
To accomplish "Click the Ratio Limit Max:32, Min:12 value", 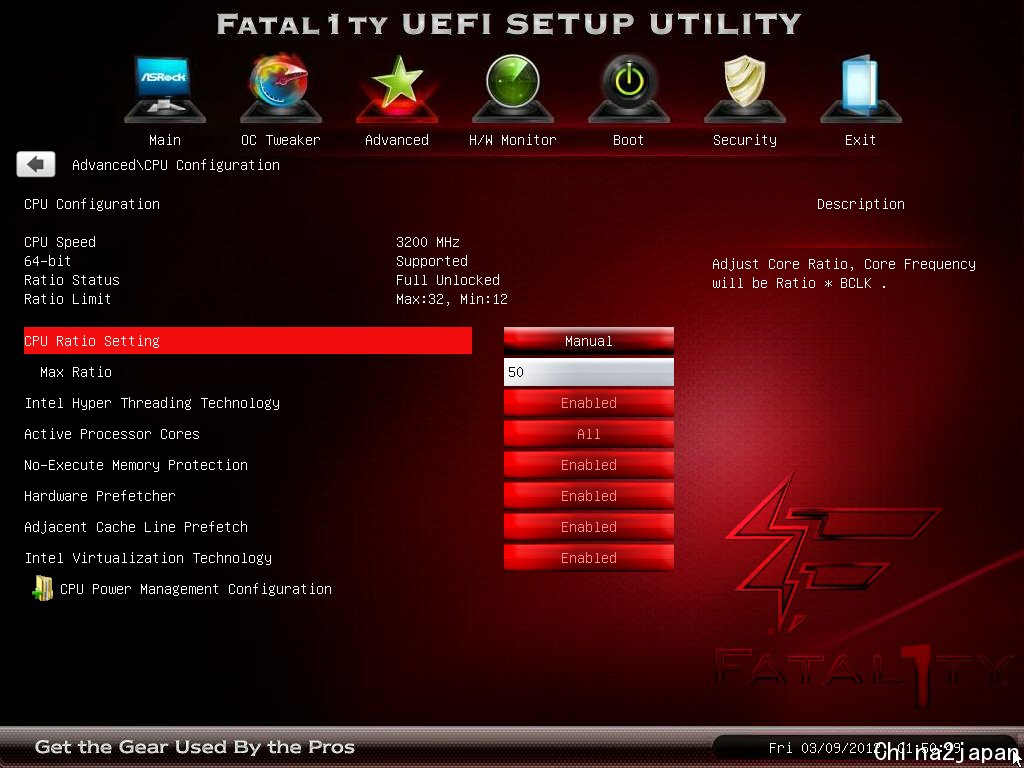I will tap(452, 299).
